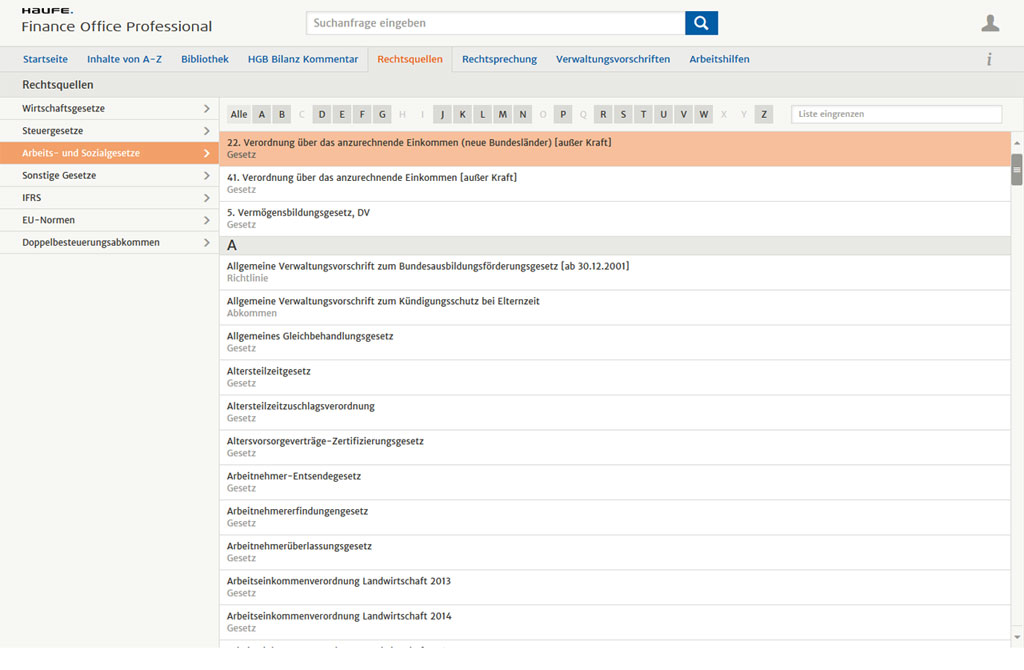
Task: Open Arbeitnehmerüberlassungsgesetz entry
Action: click(615, 552)
